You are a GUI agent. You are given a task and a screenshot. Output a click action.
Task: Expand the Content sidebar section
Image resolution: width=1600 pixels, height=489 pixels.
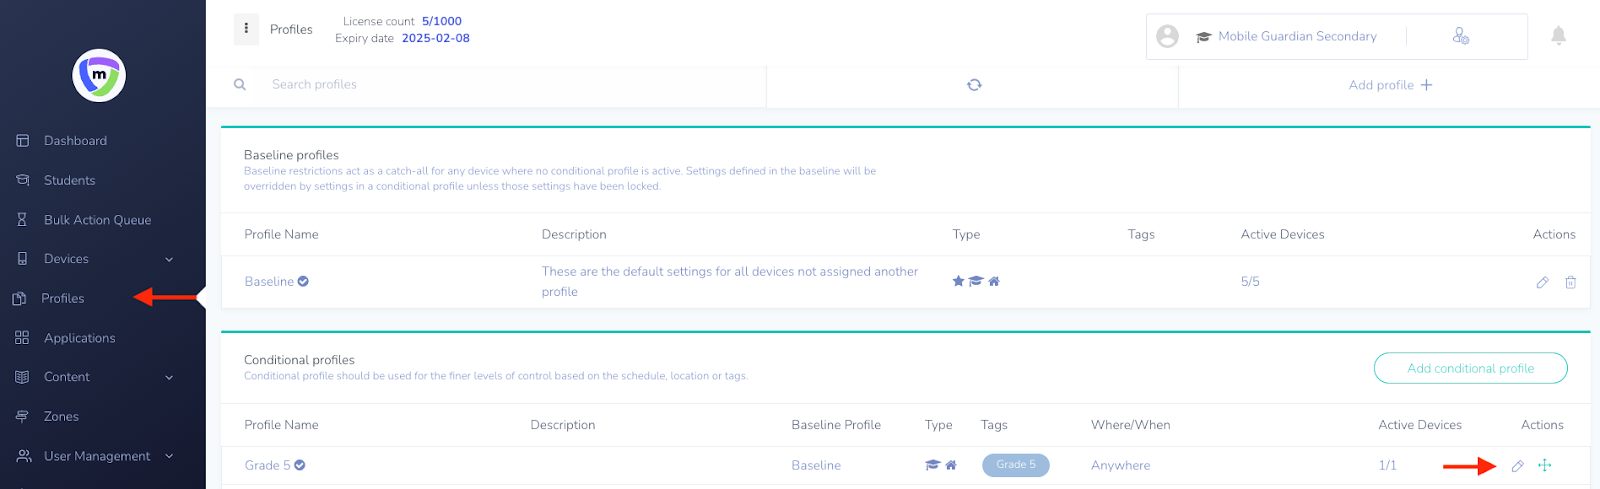pyautogui.click(x=168, y=377)
